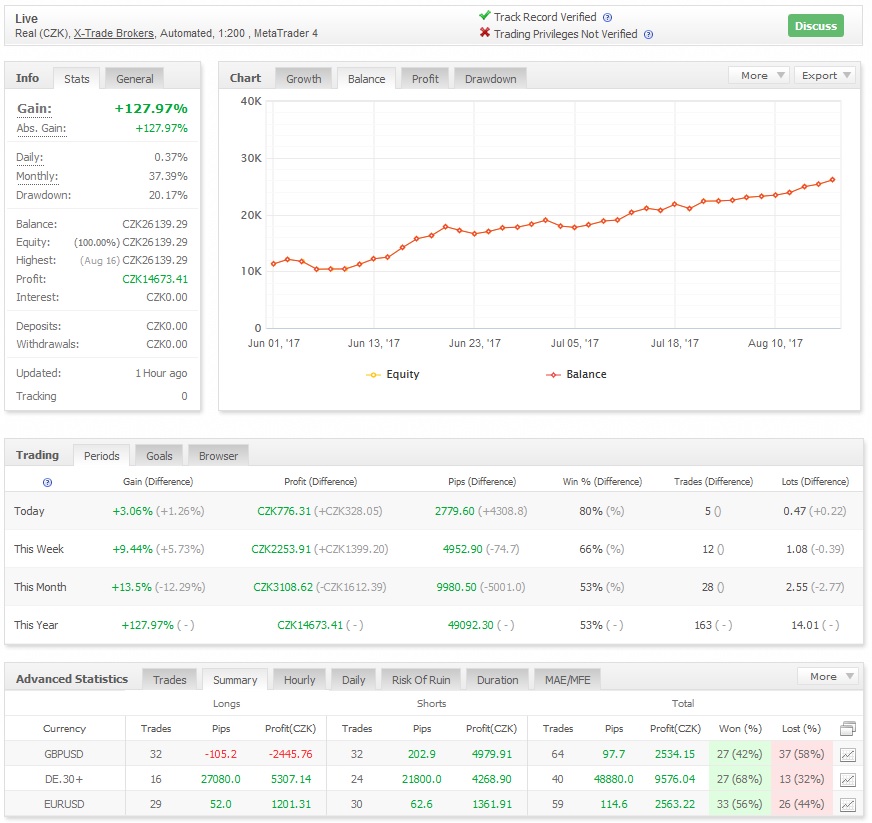Viewport: 872px width, 823px height.
Task: Click the help icon beside Trading Privileges Not Verified
Action: coord(648,34)
